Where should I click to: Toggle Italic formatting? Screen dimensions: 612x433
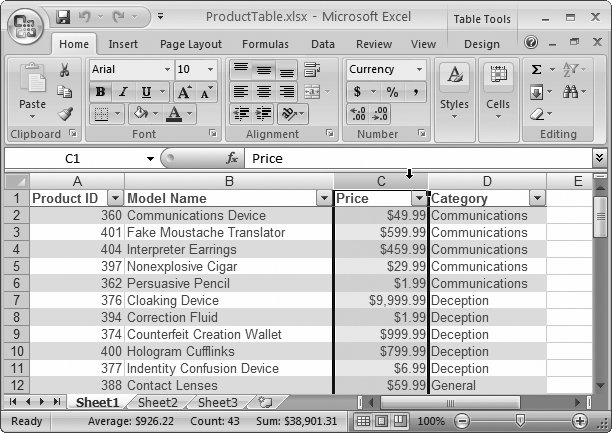(x=121, y=92)
